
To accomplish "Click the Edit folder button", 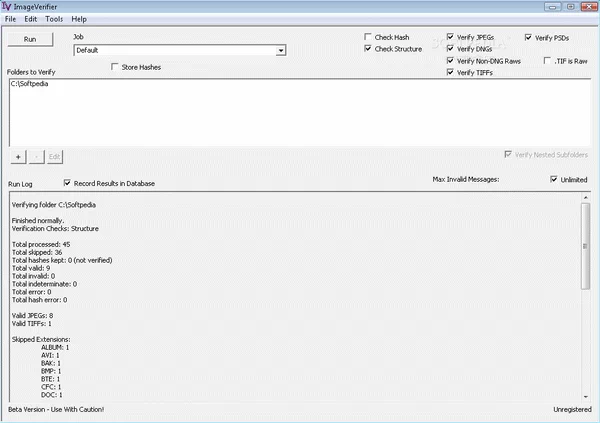I will click(55, 157).
